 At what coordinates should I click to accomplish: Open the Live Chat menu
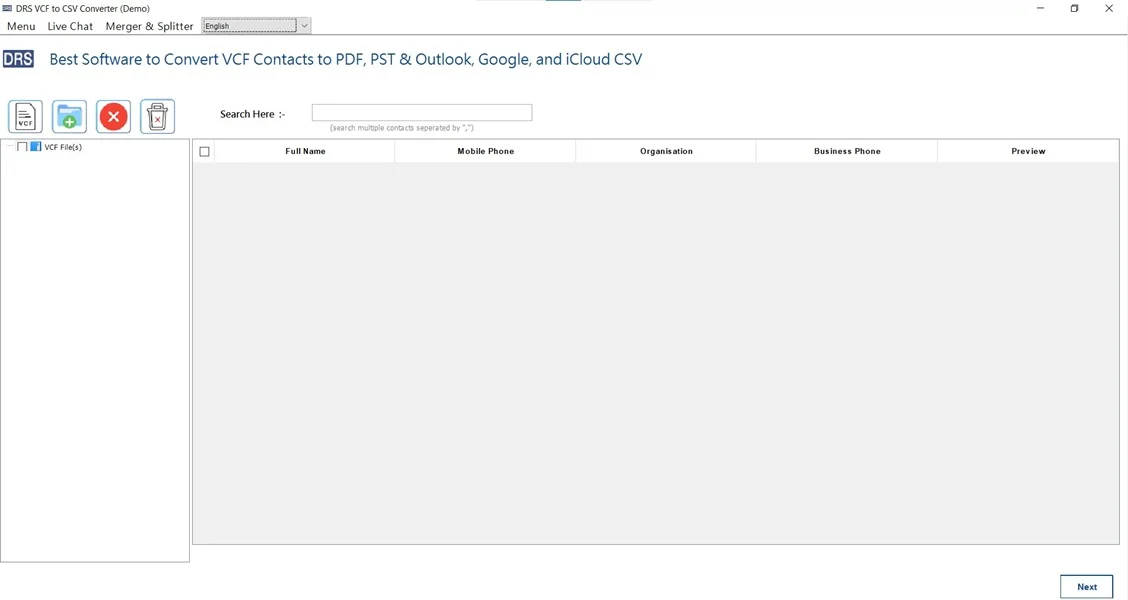pyautogui.click(x=70, y=26)
